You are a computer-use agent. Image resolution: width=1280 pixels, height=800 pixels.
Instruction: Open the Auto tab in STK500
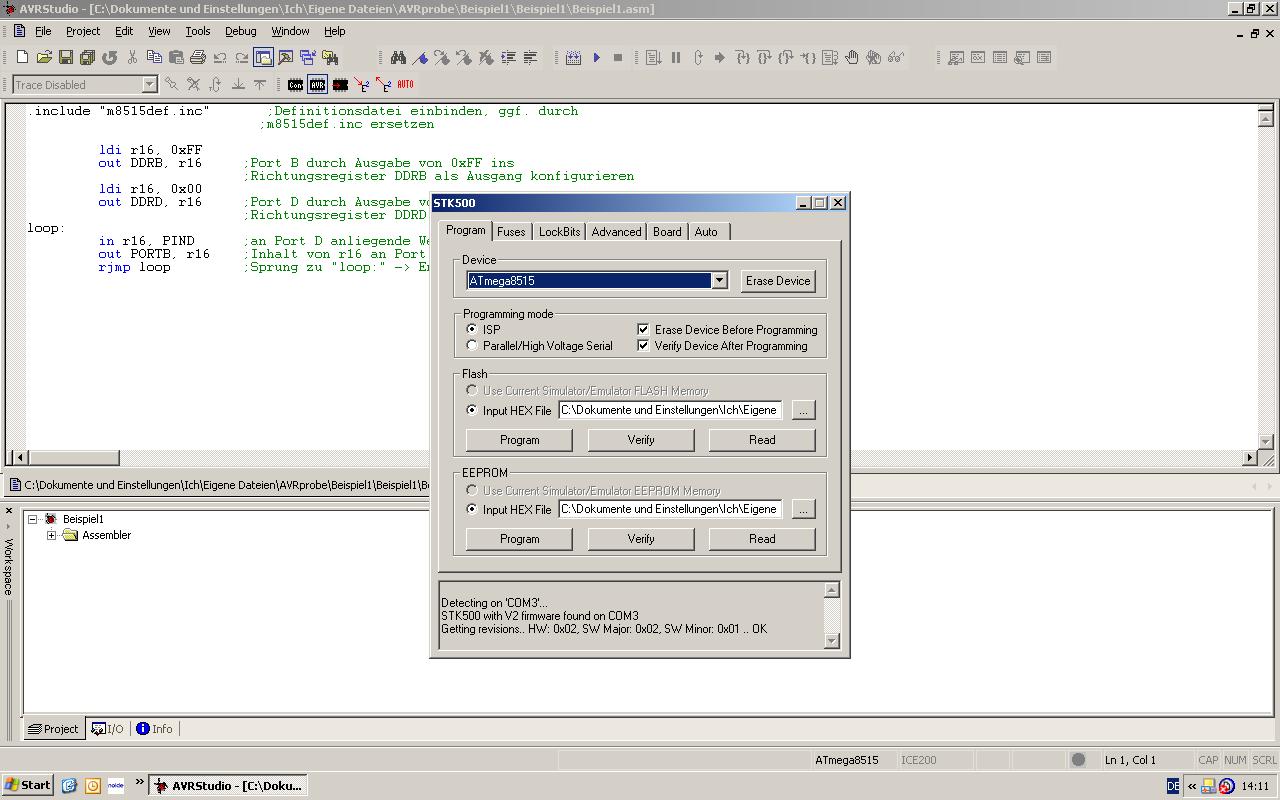click(x=706, y=232)
